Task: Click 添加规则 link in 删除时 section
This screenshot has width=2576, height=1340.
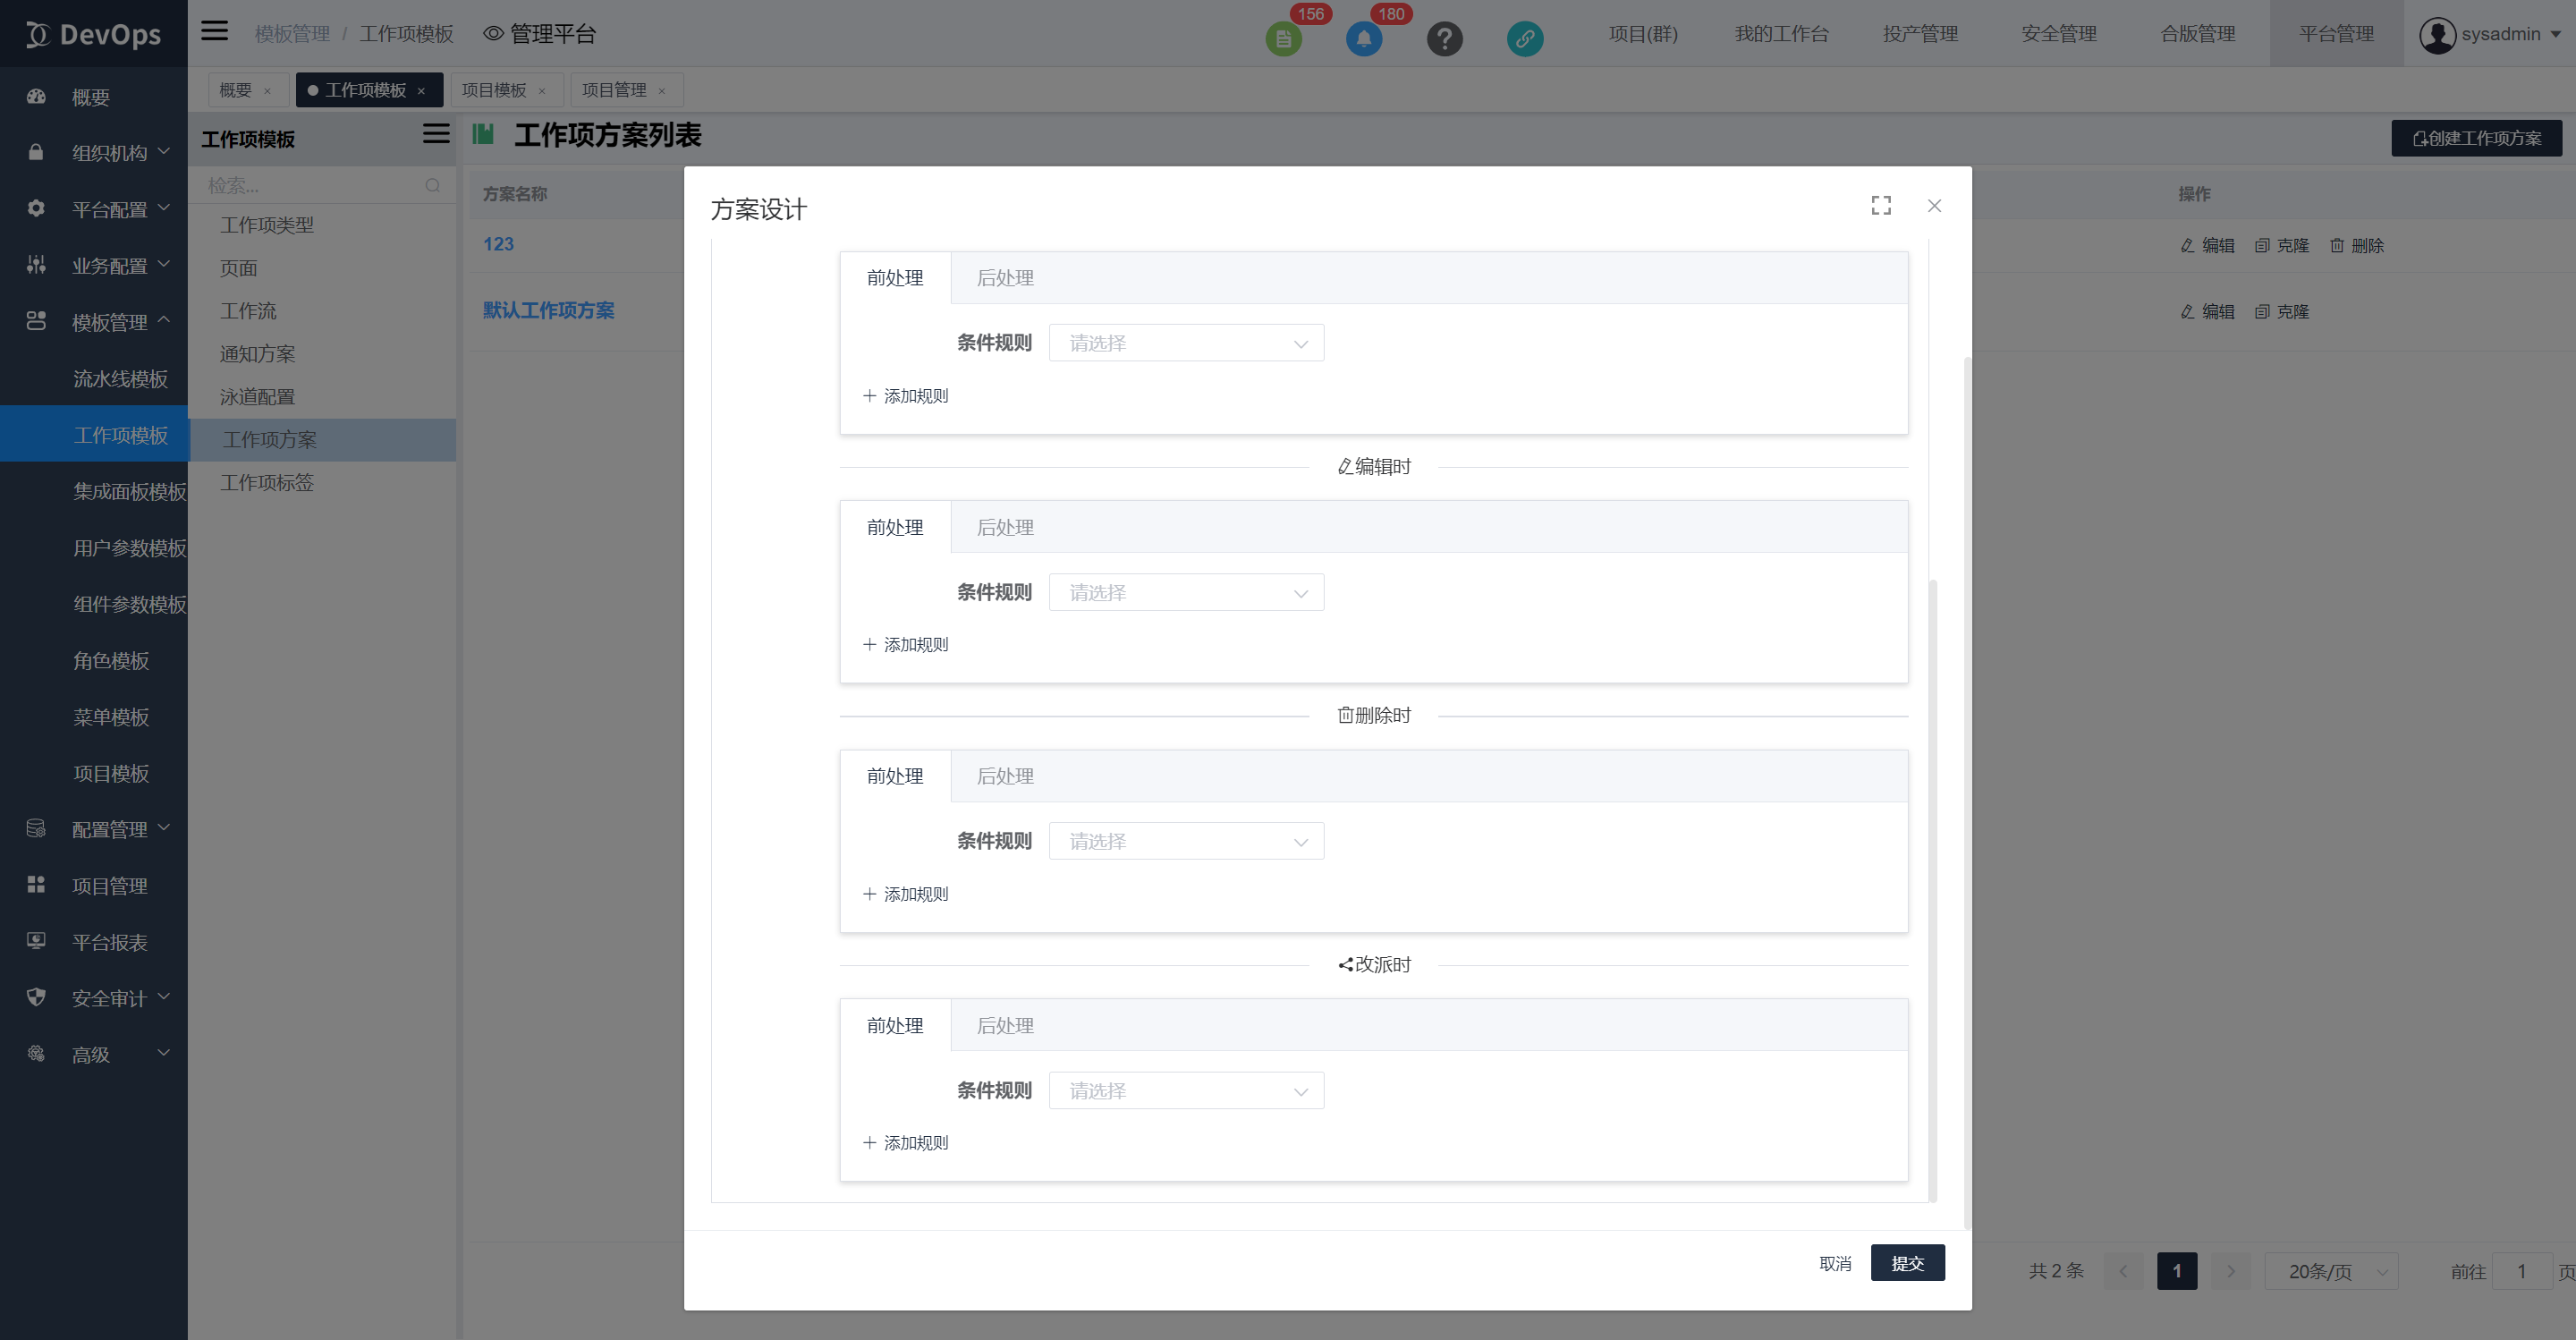Action: (903, 894)
